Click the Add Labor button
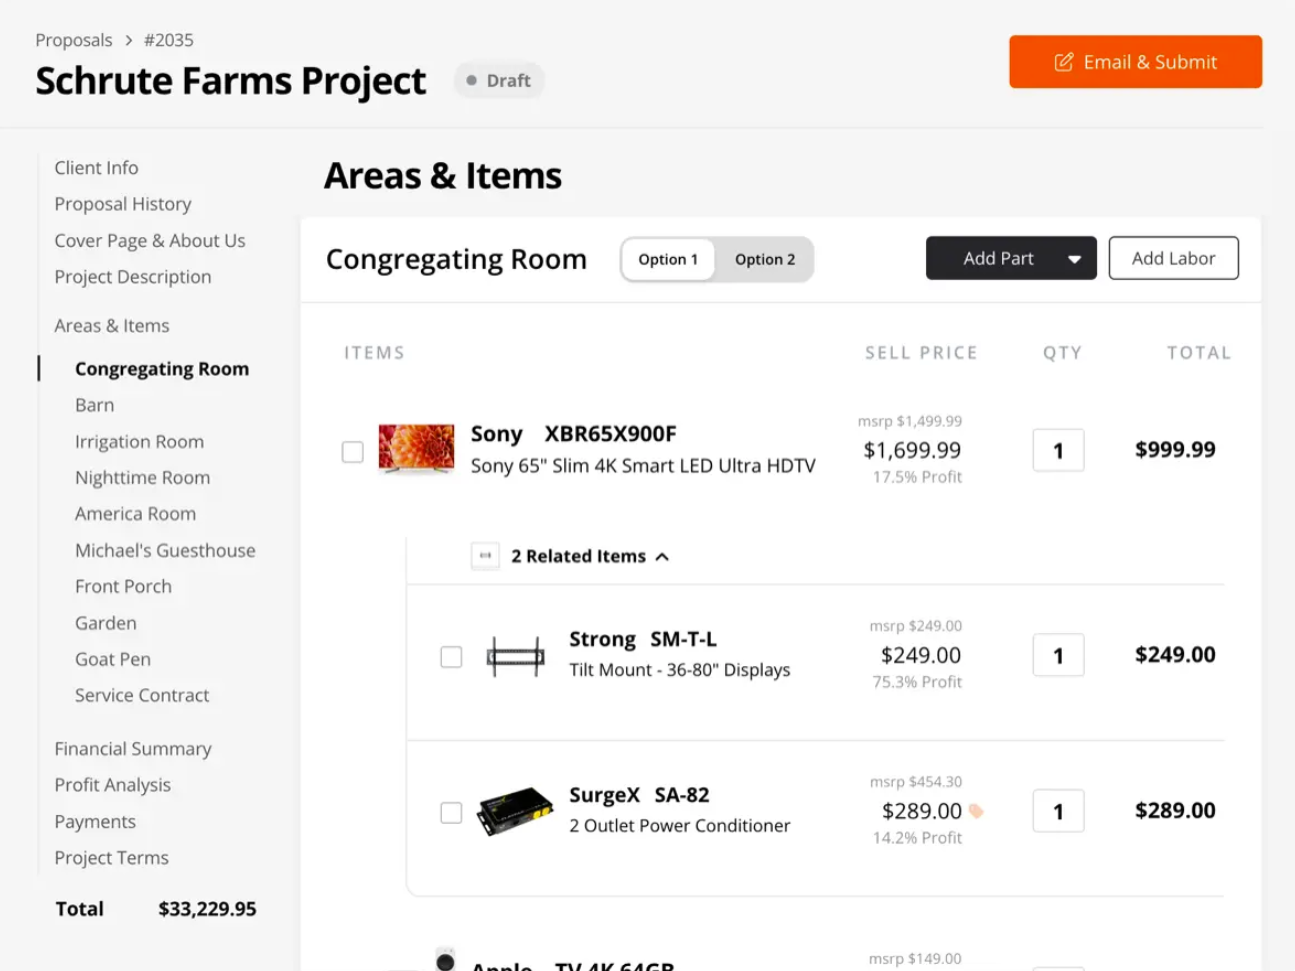This screenshot has width=1295, height=971. point(1173,258)
